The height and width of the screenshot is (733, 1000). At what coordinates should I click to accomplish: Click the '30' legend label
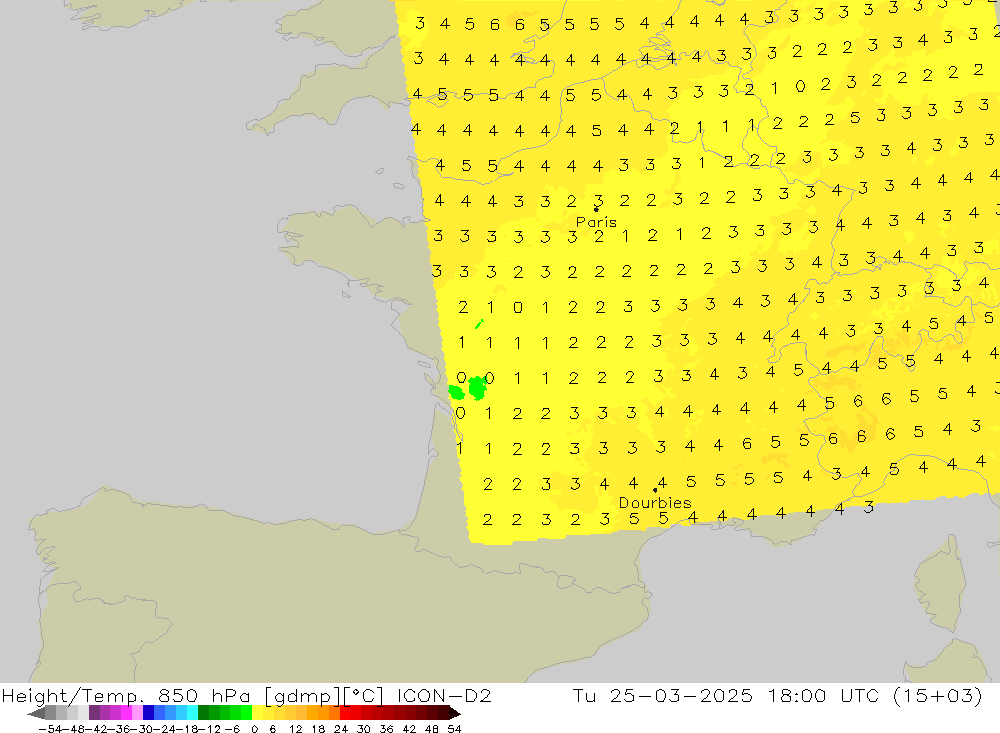click(364, 729)
